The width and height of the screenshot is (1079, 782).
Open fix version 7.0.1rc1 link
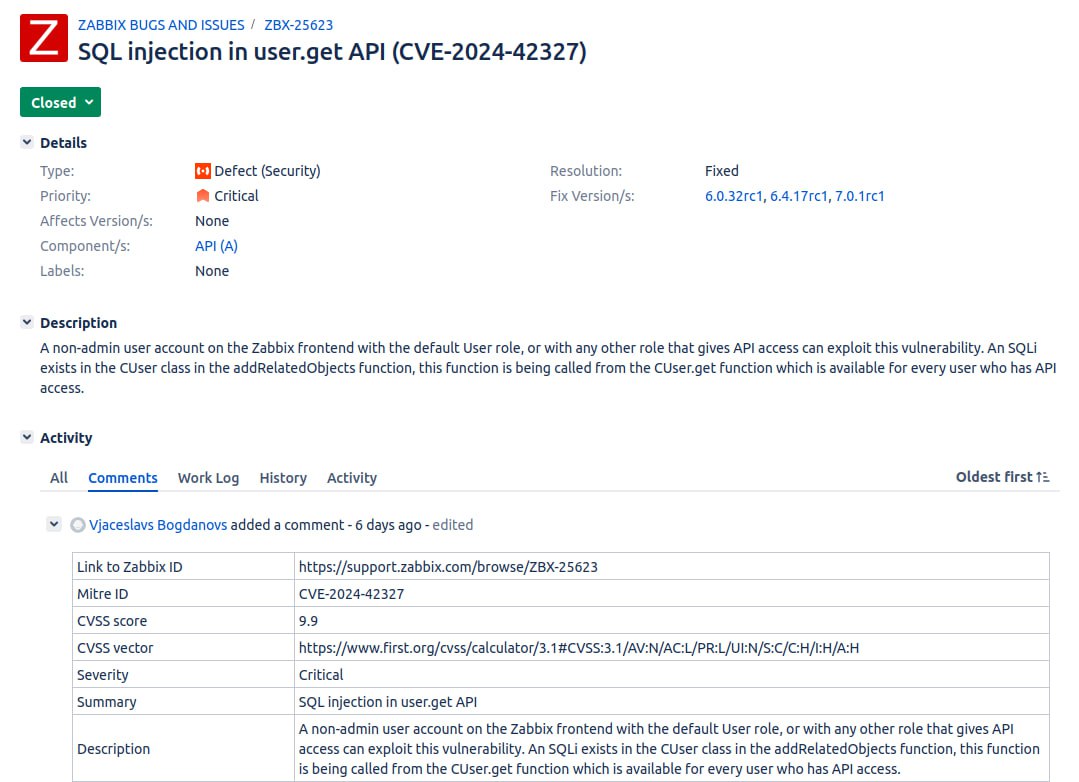point(859,196)
